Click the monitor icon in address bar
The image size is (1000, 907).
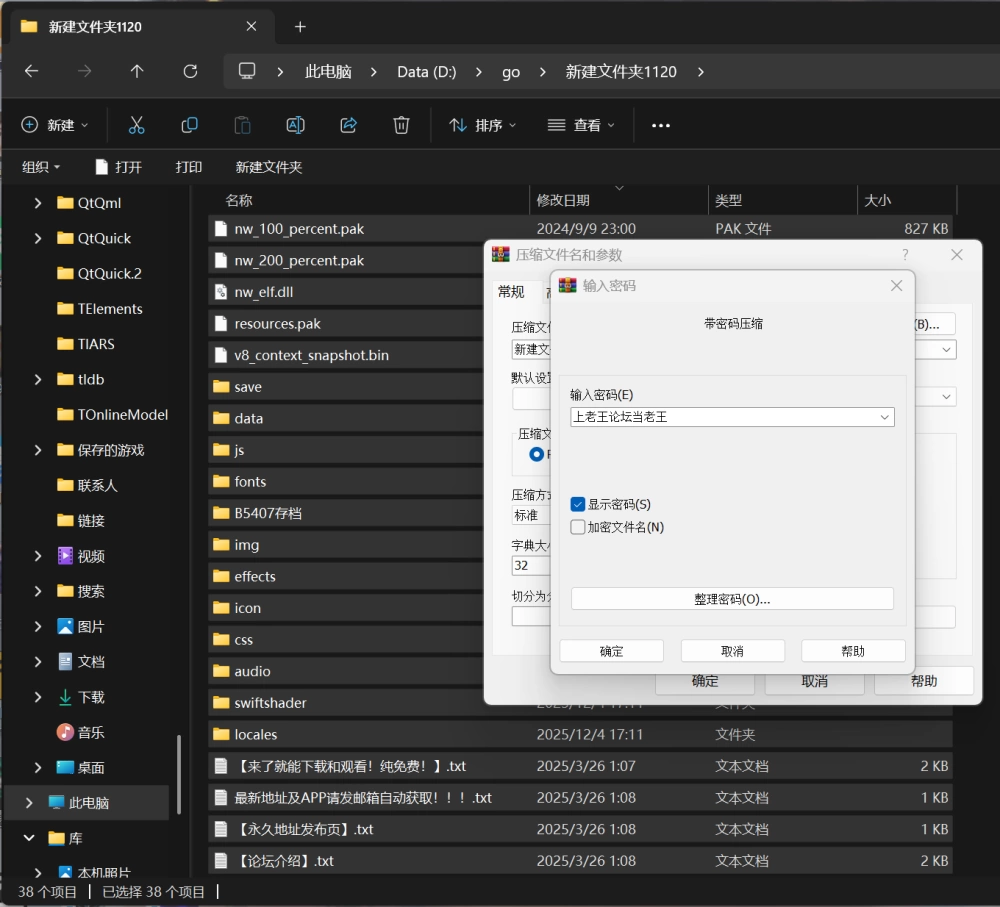[247, 71]
